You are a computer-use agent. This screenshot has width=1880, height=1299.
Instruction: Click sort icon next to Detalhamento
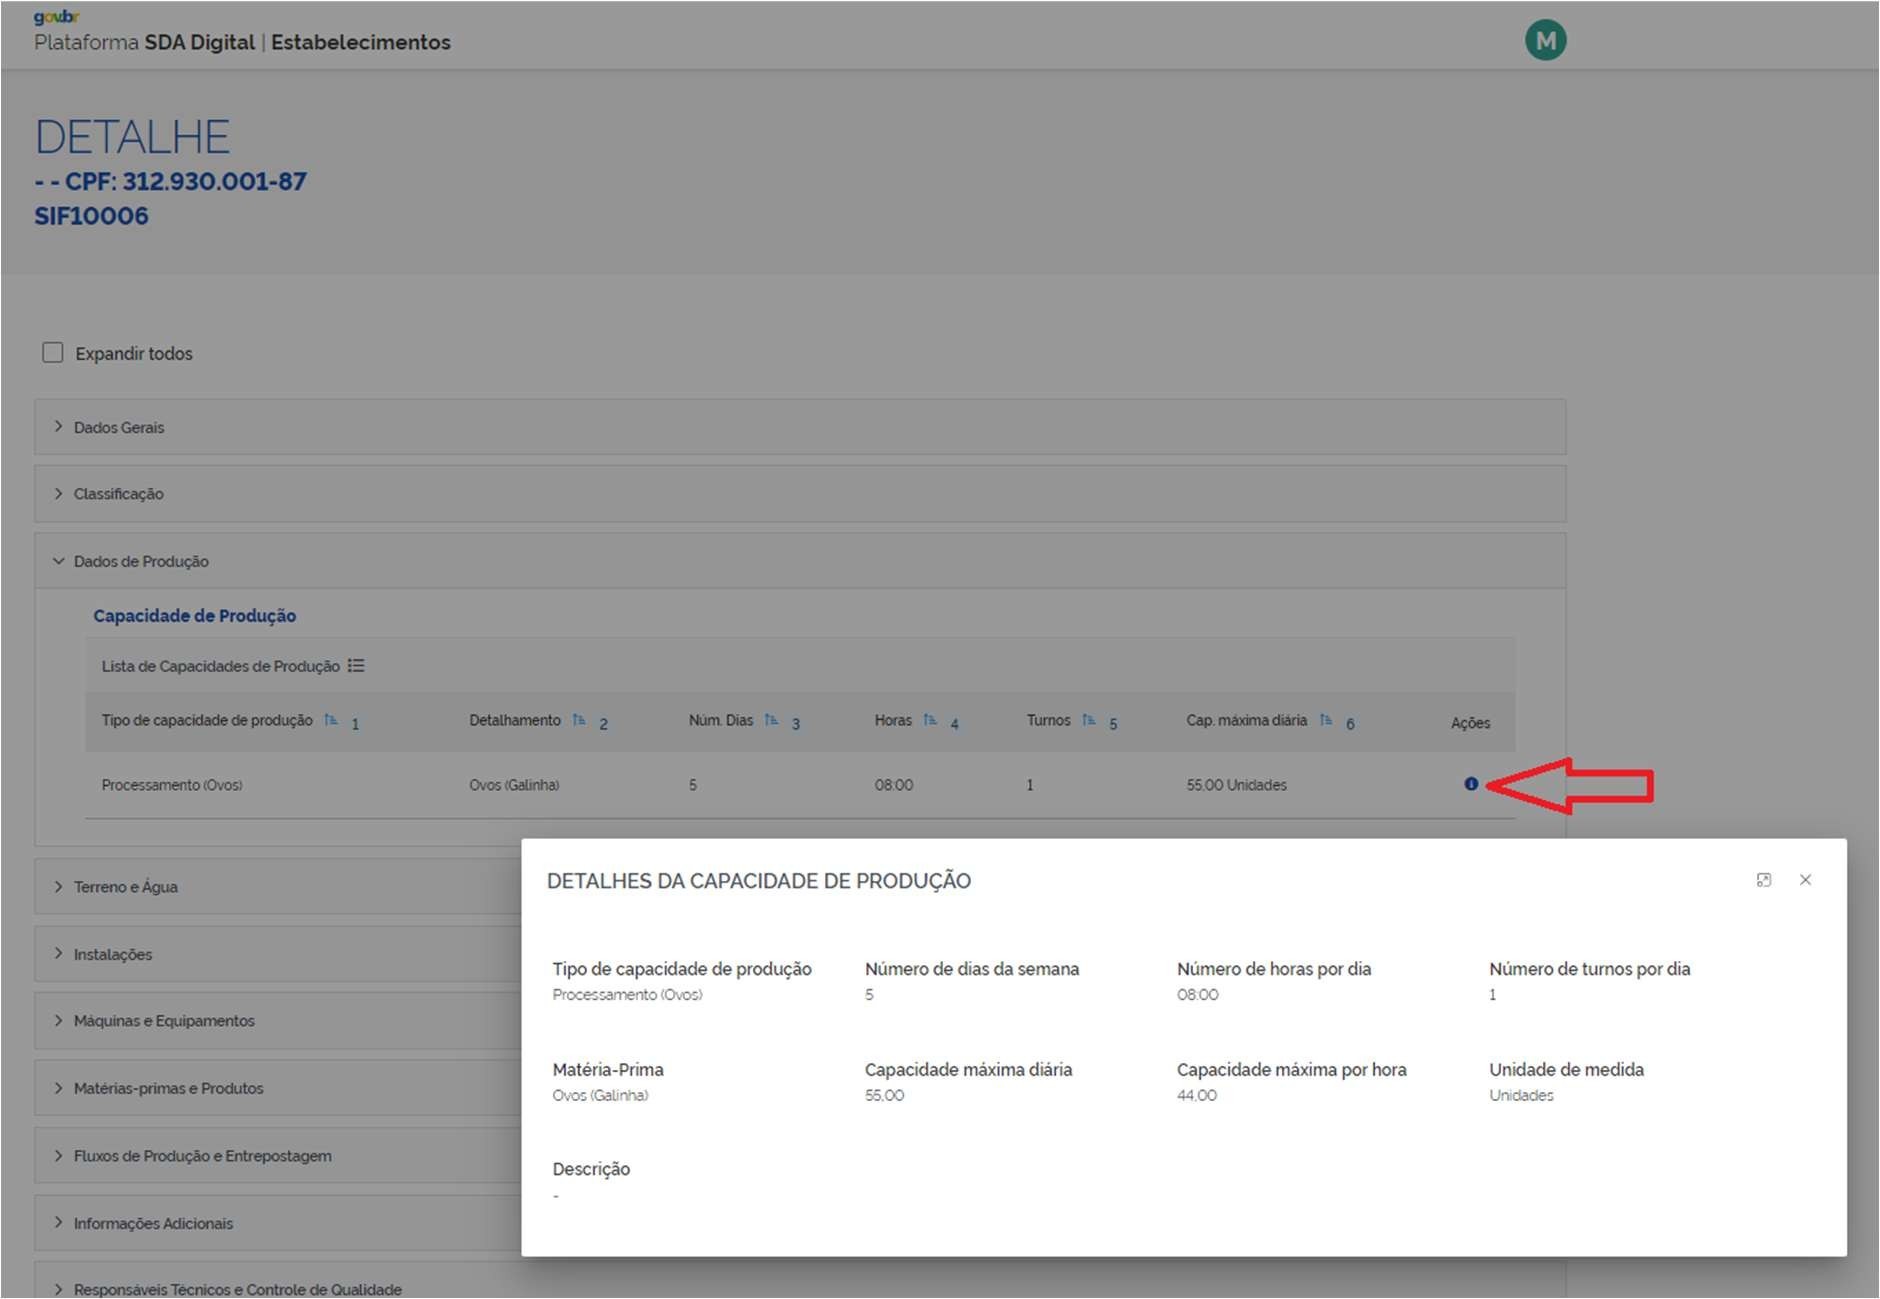(579, 720)
